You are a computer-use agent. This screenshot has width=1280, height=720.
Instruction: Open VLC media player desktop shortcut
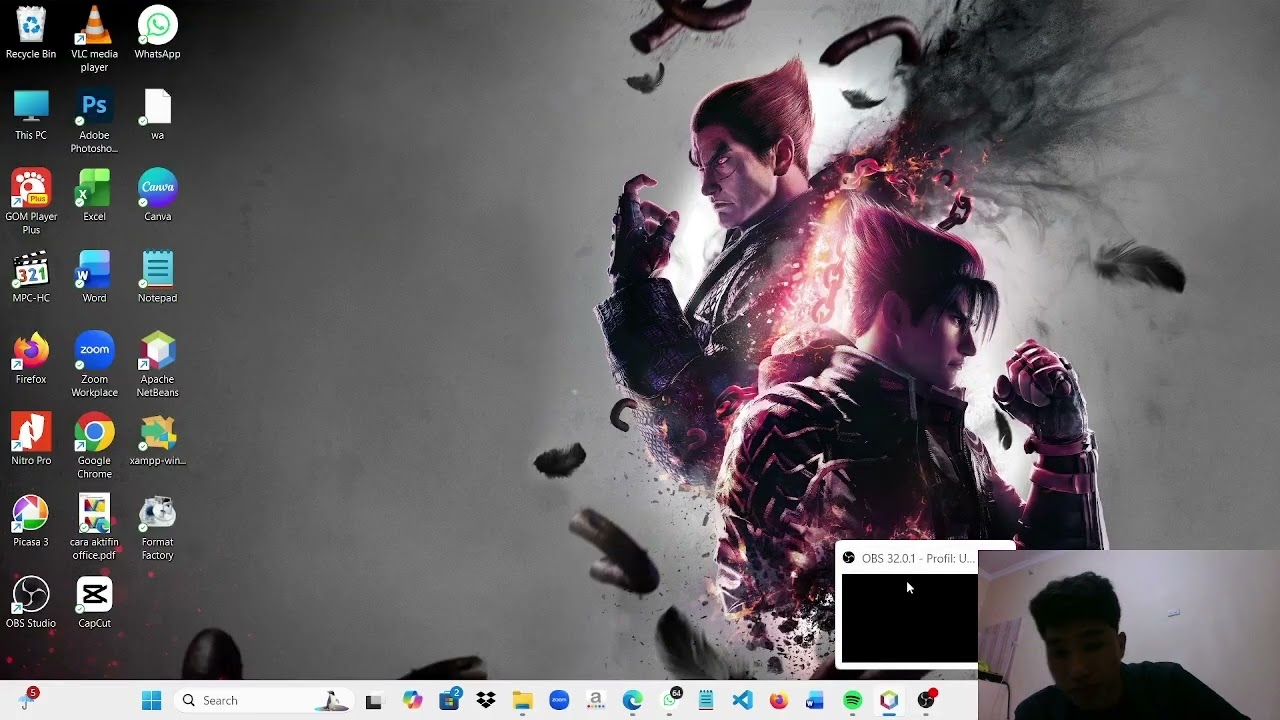coord(94,40)
